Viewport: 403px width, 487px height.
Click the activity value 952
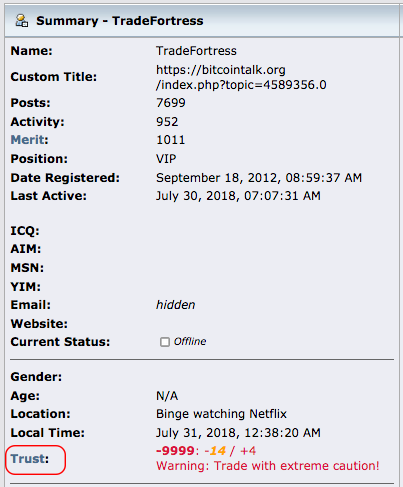[x=167, y=122]
